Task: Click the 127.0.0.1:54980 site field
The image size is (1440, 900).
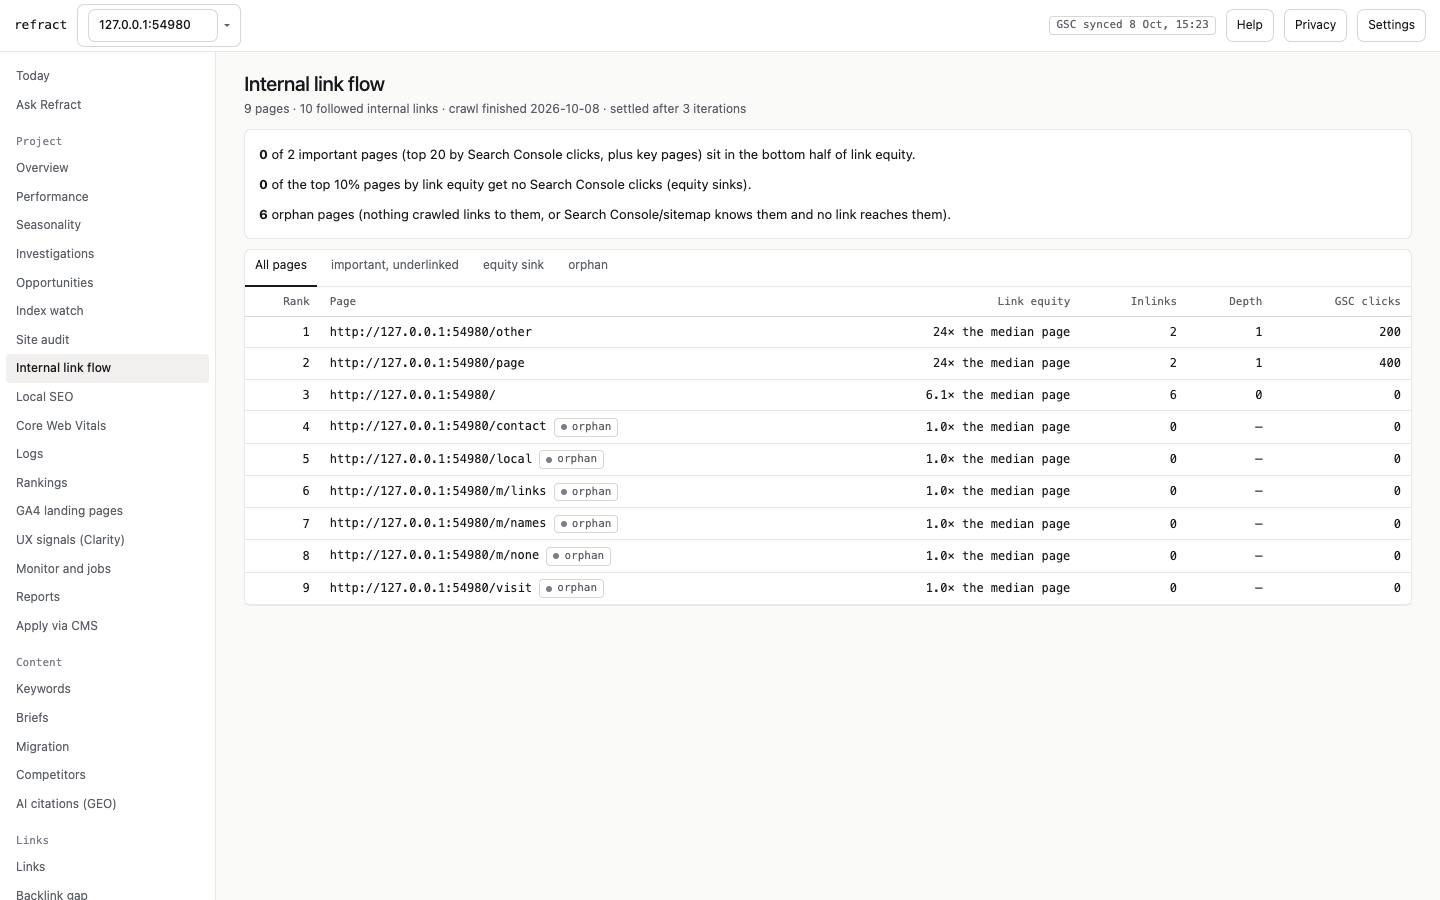Action: 152,25
